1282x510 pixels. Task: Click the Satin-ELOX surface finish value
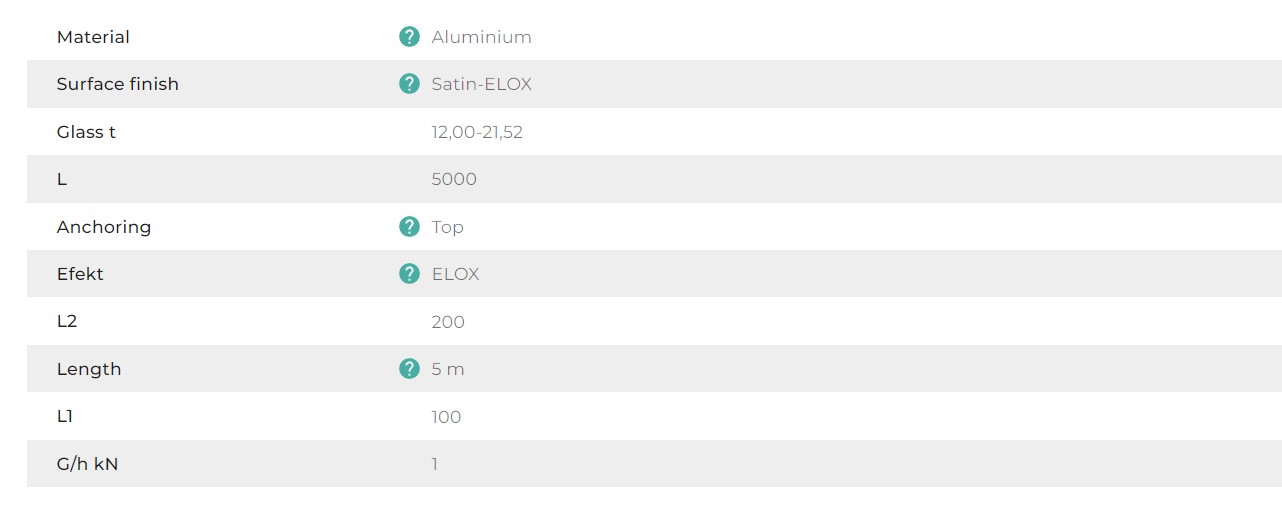coord(482,84)
